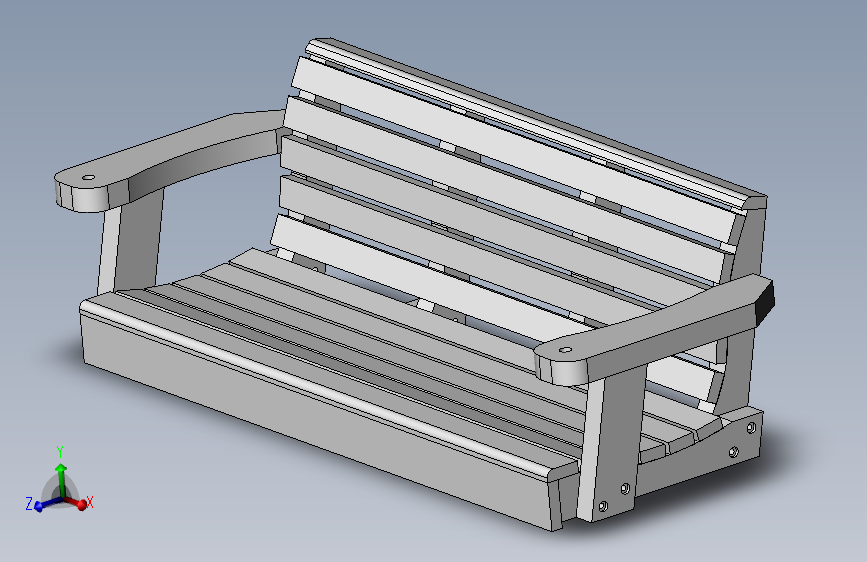Select the hole in the right armrest
Screen dimensions: 867x562
tap(565, 350)
